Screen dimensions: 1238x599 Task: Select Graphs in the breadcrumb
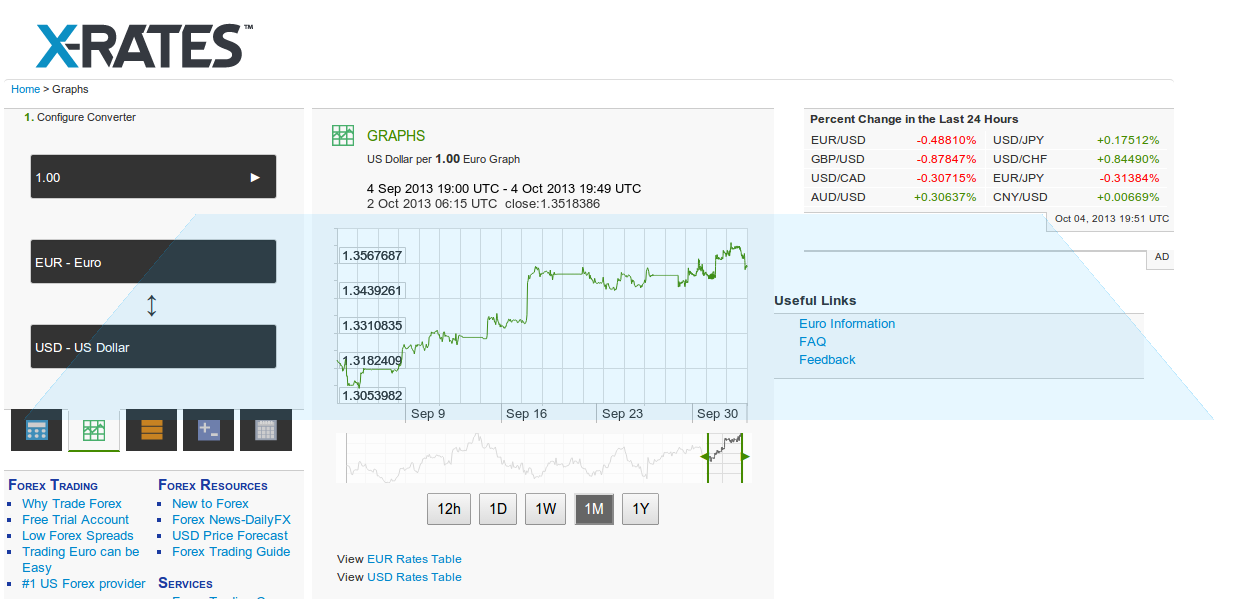(x=70, y=89)
